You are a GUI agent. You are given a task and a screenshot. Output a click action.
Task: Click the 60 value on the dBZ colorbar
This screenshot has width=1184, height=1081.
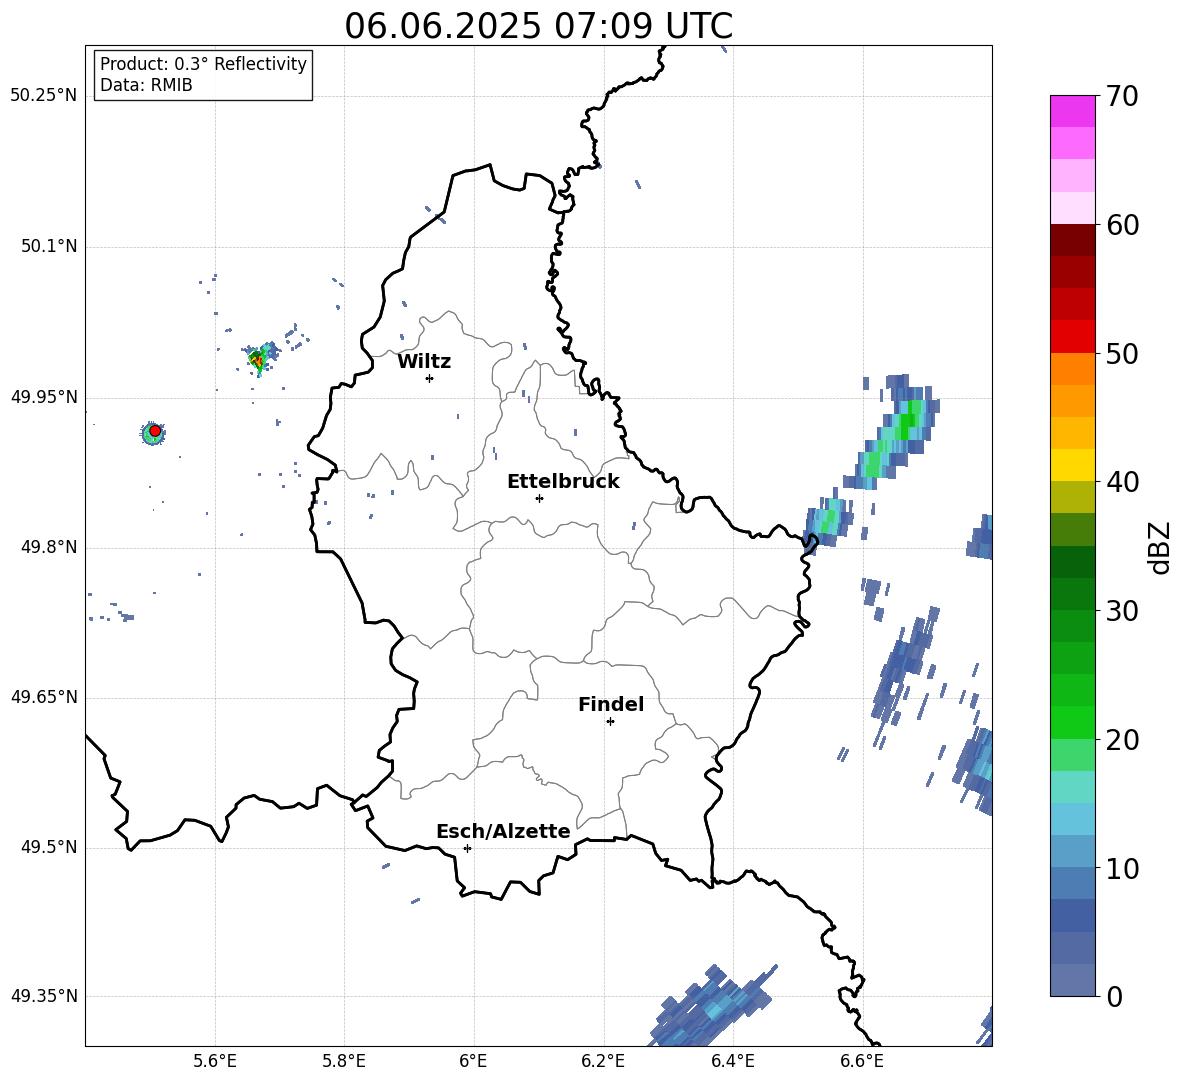pos(1122,225)
